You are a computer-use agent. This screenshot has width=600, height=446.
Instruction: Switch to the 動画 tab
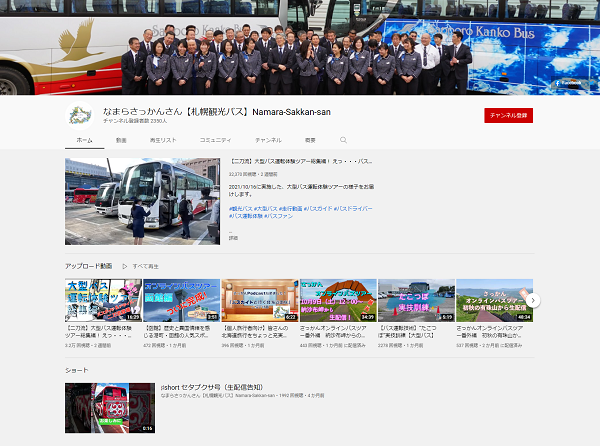click(x=121, y=140)
